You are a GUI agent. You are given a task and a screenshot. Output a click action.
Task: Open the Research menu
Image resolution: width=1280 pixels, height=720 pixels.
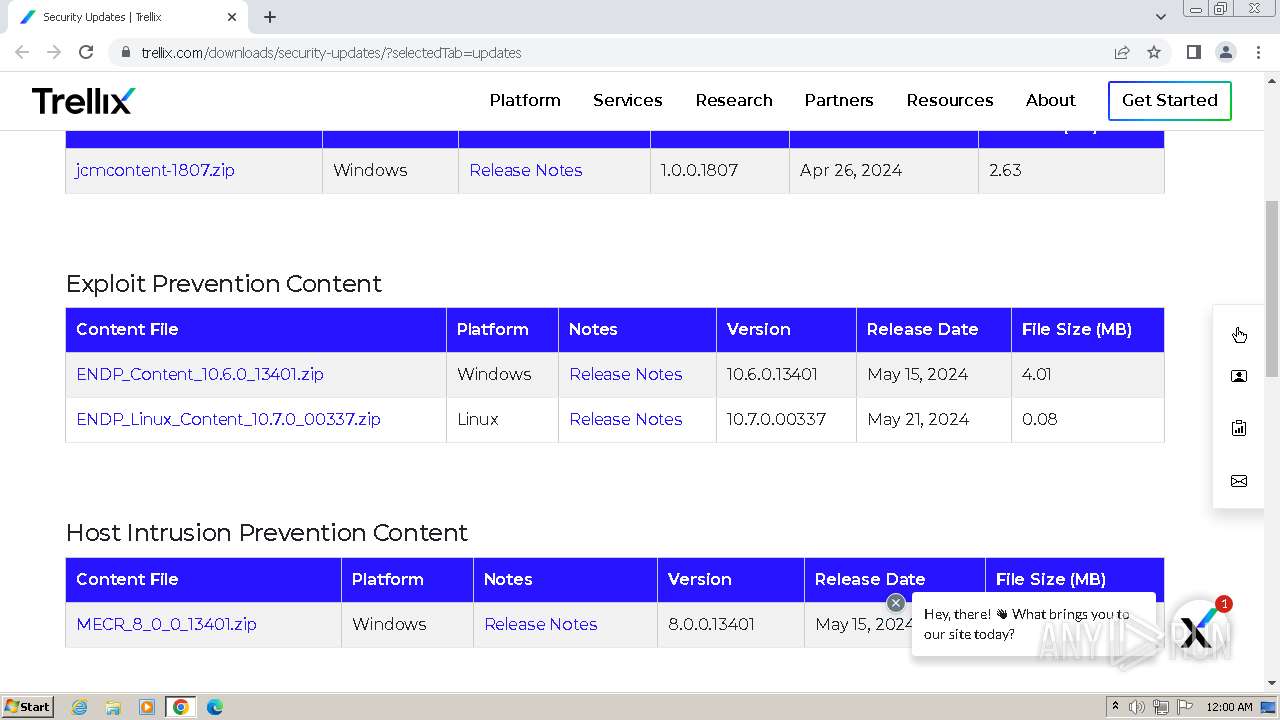[x=734, y=100]
